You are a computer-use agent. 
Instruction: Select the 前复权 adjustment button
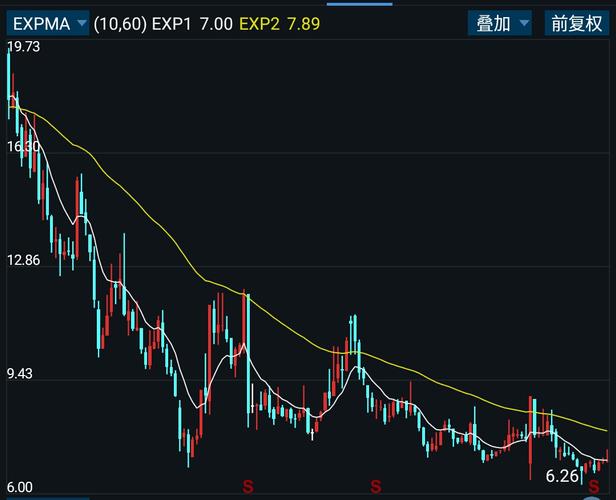576,24
